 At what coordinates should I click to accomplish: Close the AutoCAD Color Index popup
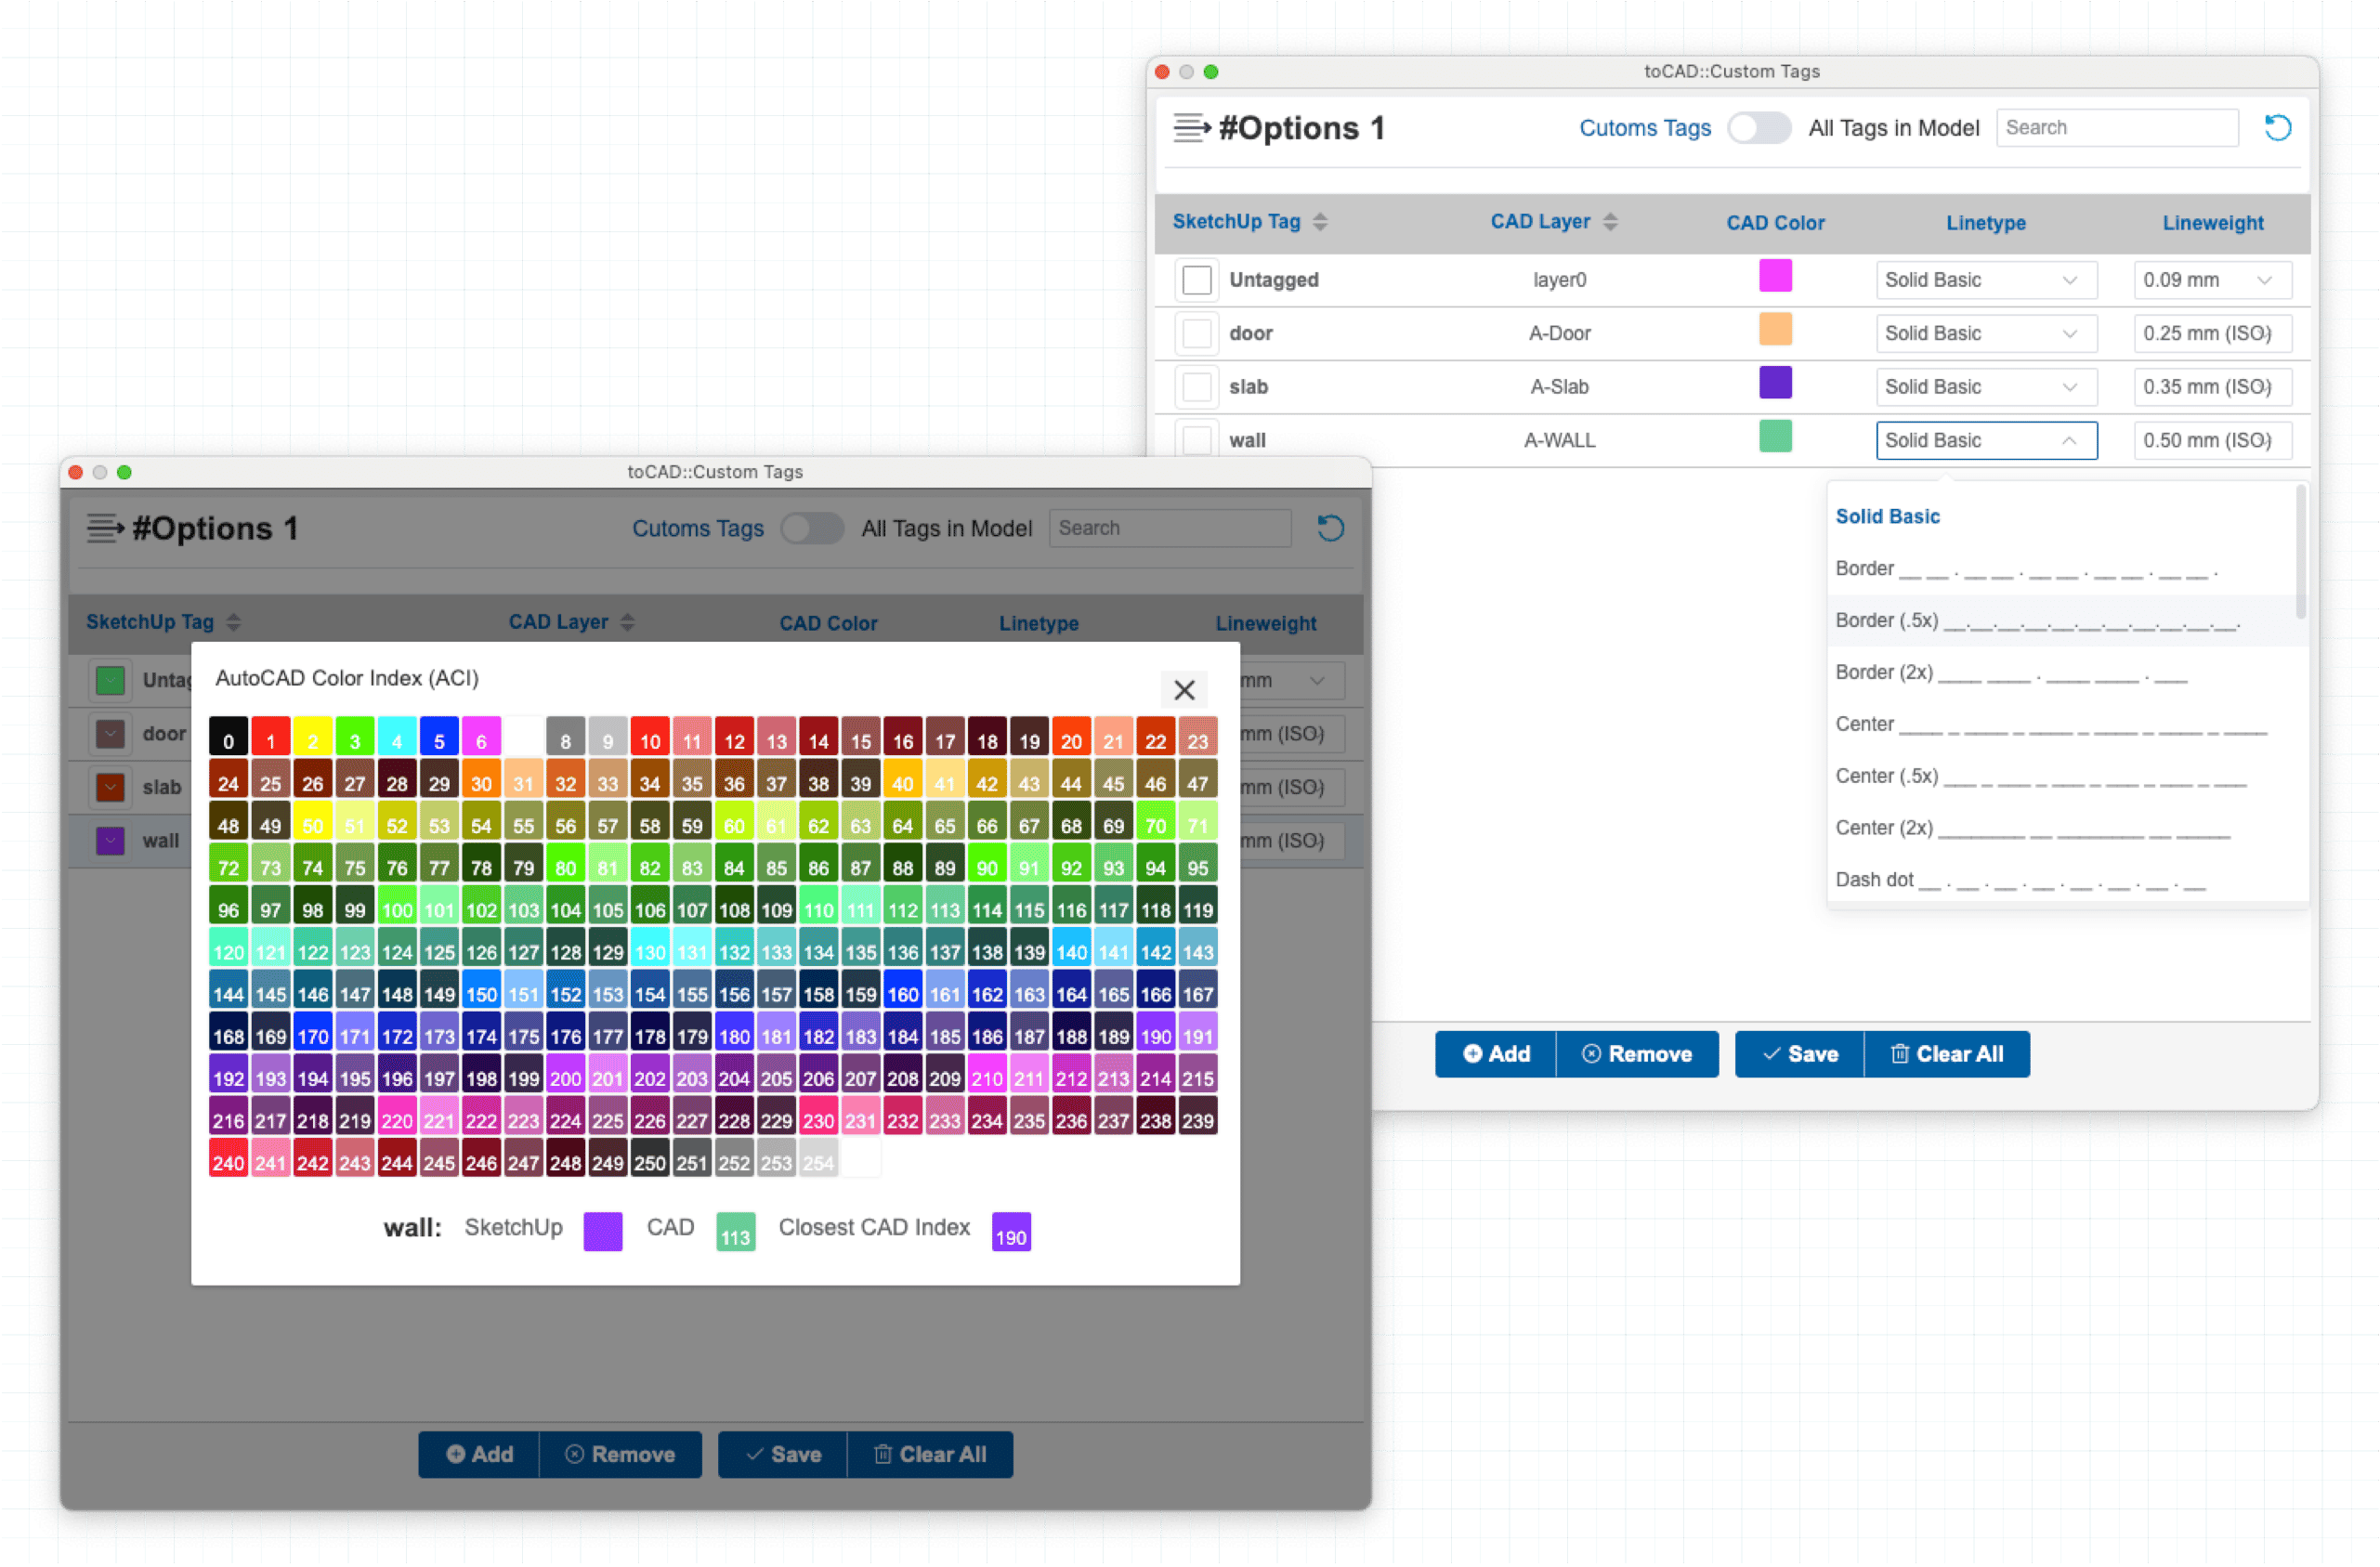tap(1184, 690)
